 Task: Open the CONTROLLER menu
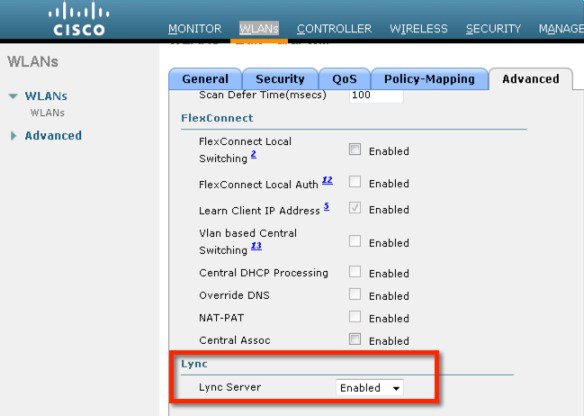click(334, 29)
